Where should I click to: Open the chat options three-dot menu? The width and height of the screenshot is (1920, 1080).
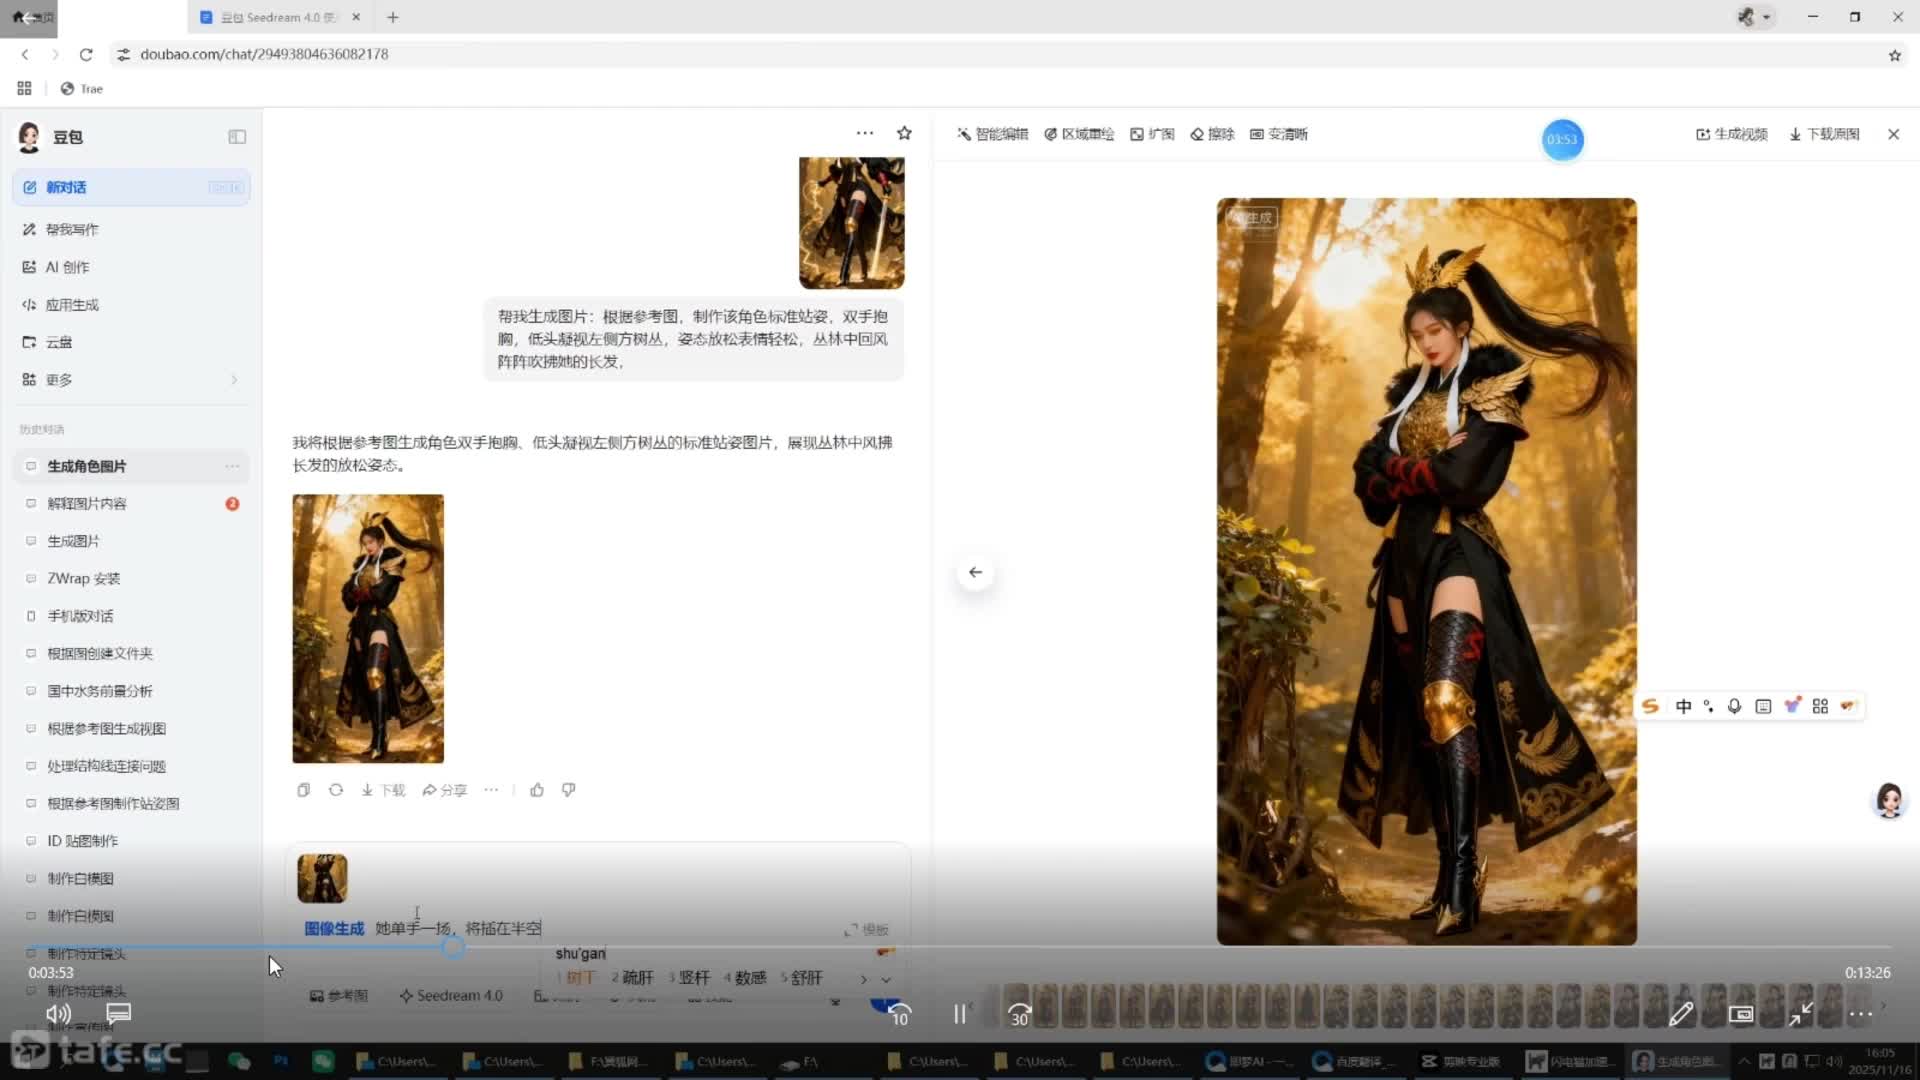click(x=865, y=133)
